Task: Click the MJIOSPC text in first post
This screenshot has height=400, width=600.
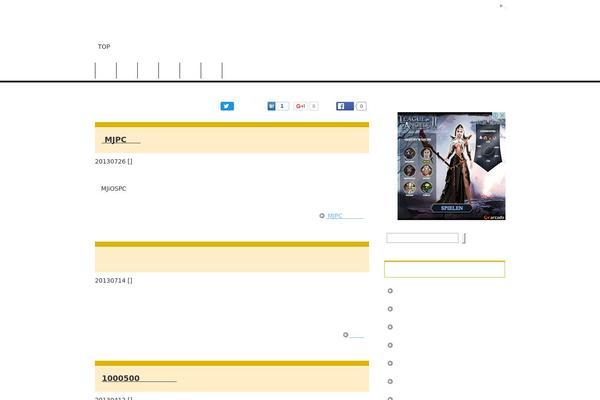Action: pyautogui.click(x=114, y=189)
